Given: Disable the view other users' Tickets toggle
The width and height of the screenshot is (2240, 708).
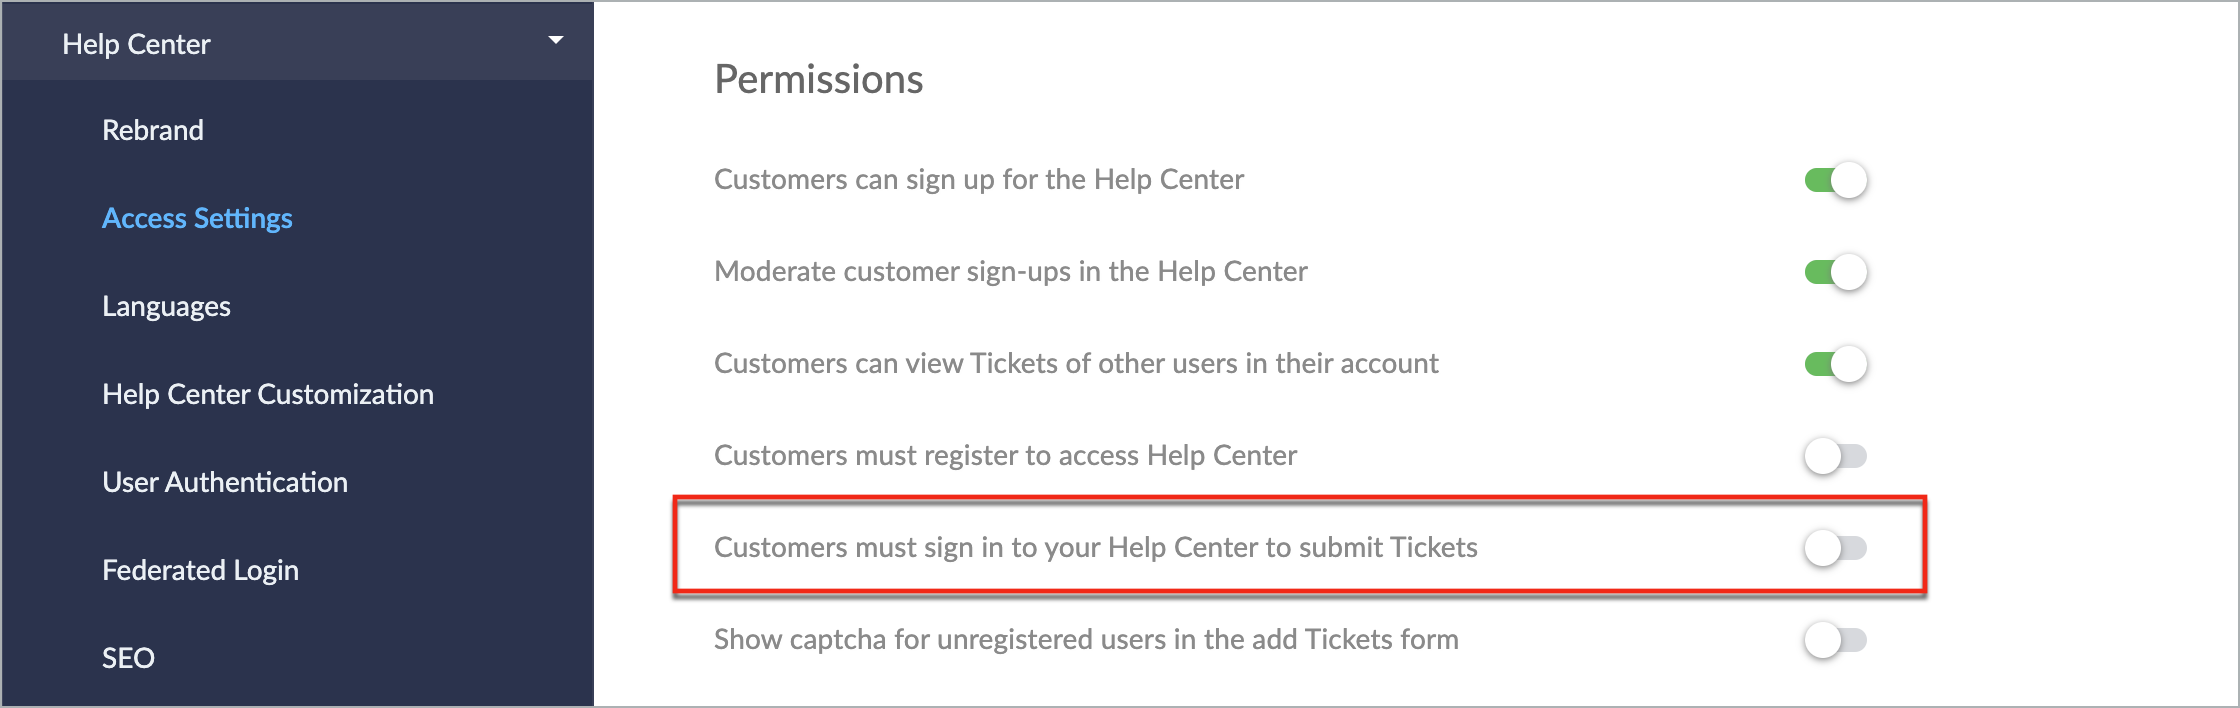Looking at the screenshot, I should pyautogui.click(x=1835, y=364).
